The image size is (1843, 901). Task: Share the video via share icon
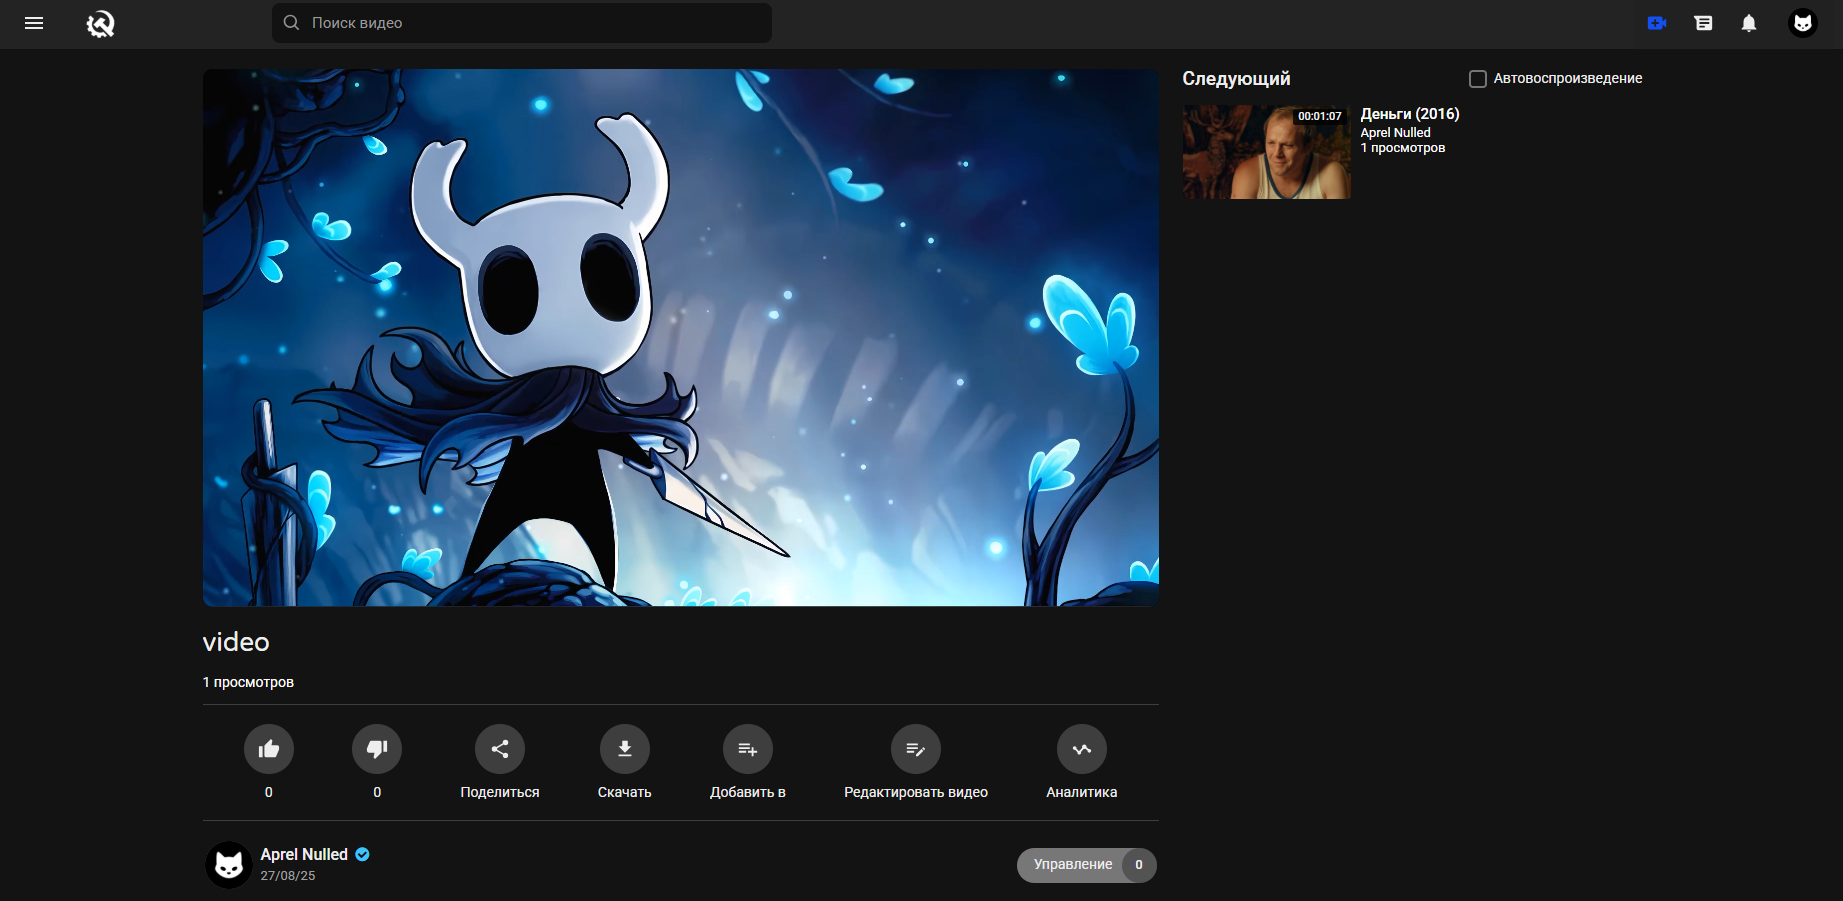500,749
